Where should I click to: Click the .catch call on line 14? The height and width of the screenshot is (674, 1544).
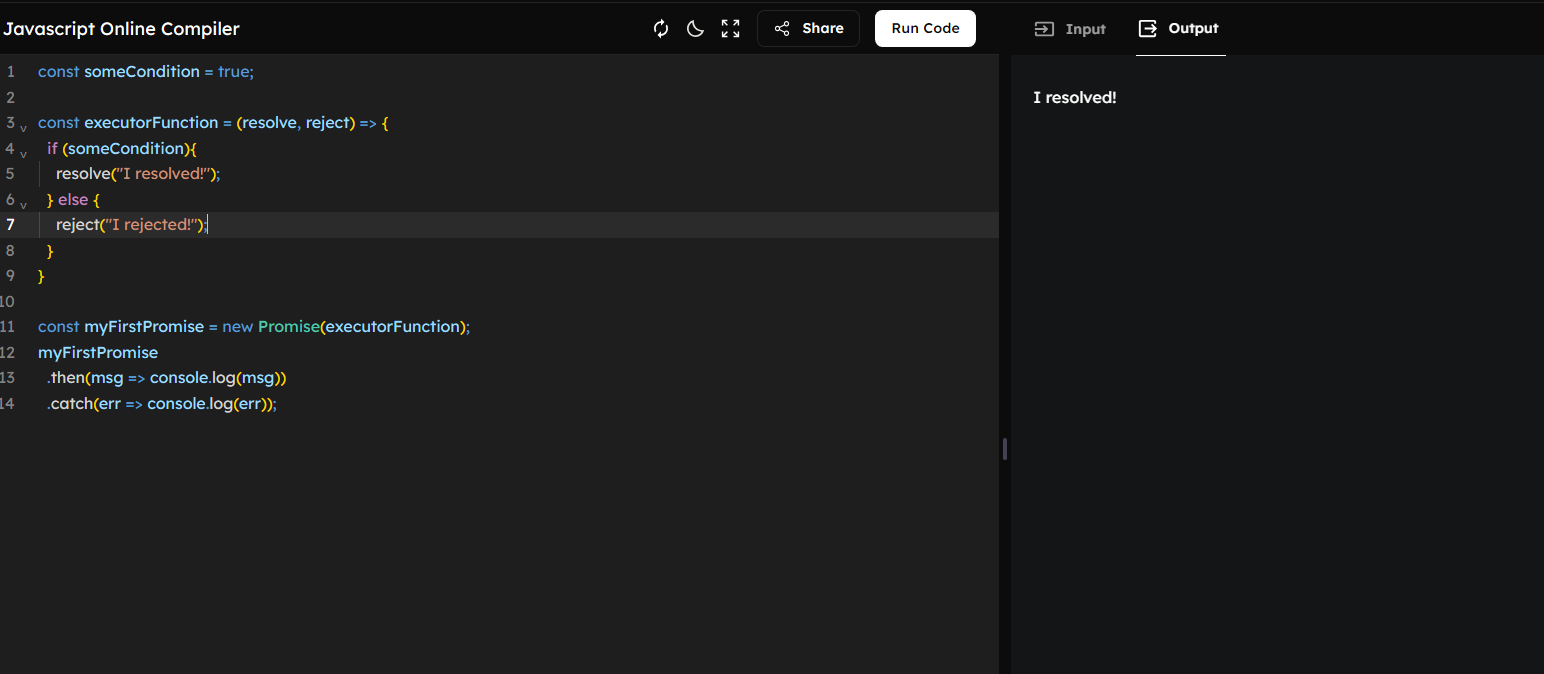click(x=70, y=404)
